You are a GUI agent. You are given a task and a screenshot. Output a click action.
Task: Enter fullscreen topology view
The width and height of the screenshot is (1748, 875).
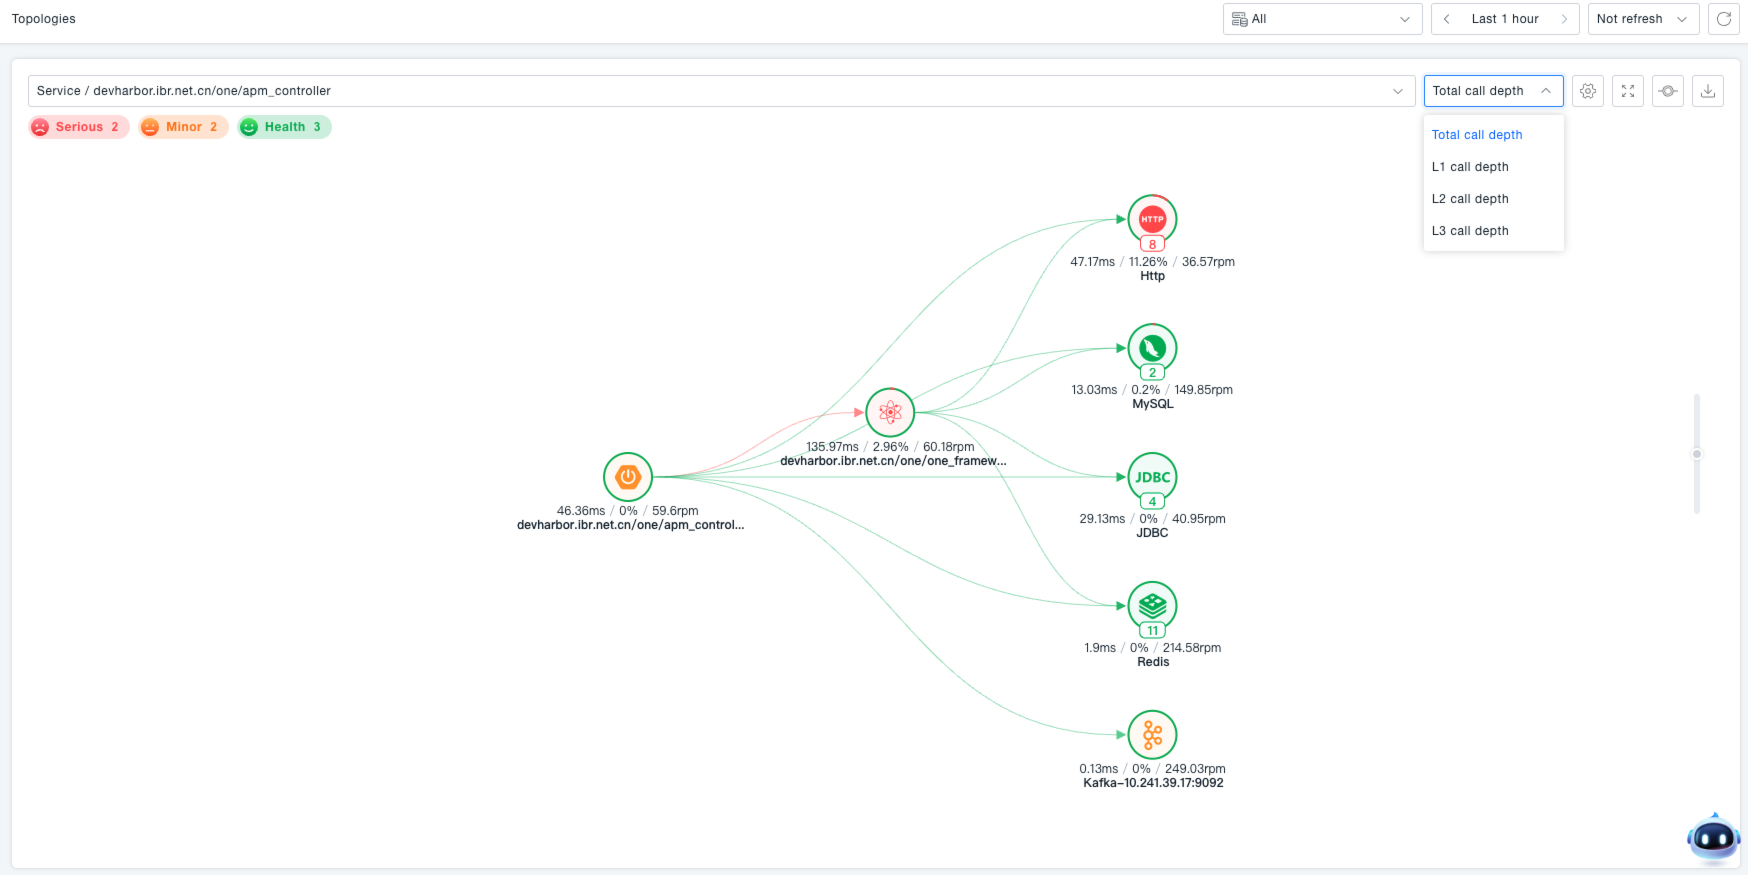coord(1628,91)
